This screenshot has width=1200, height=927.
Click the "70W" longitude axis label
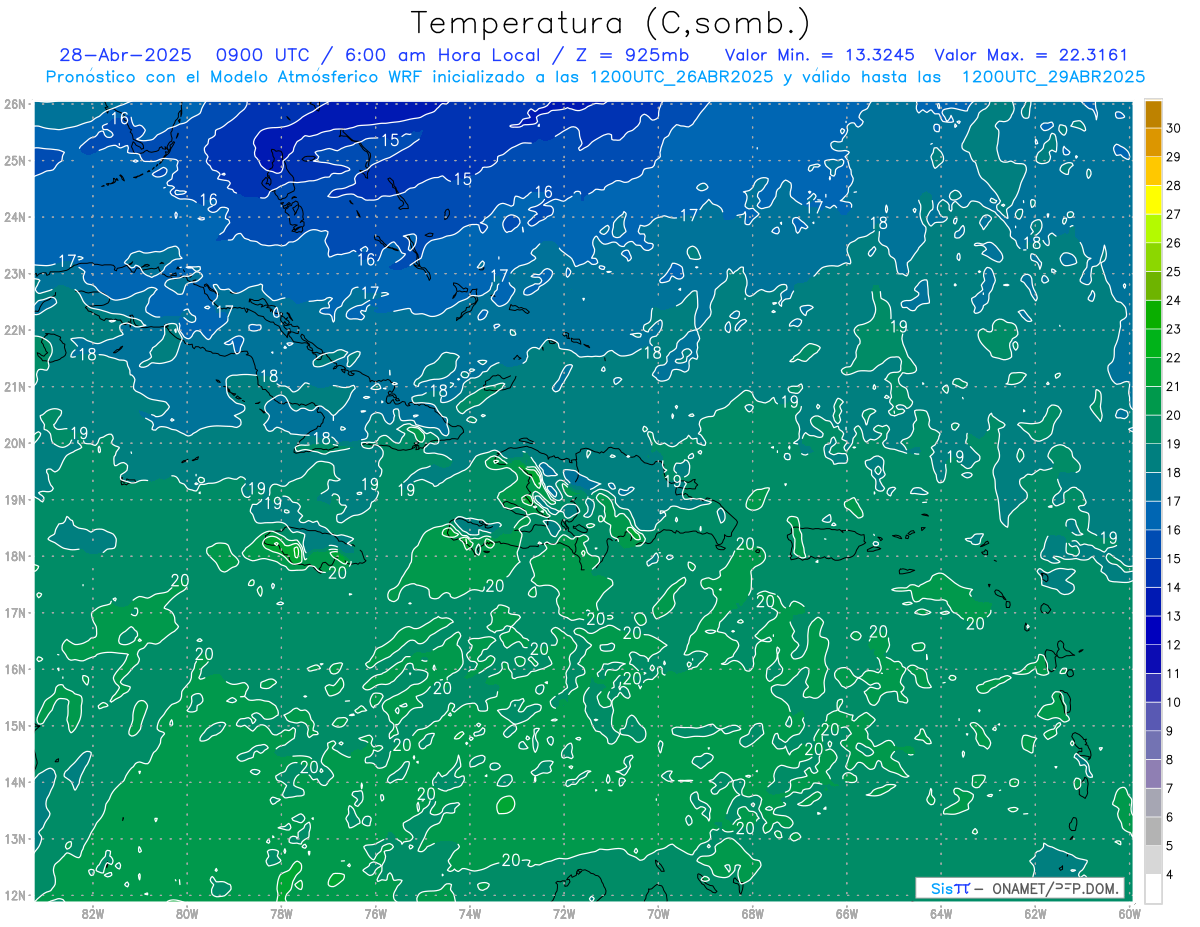tap(658, 913)
